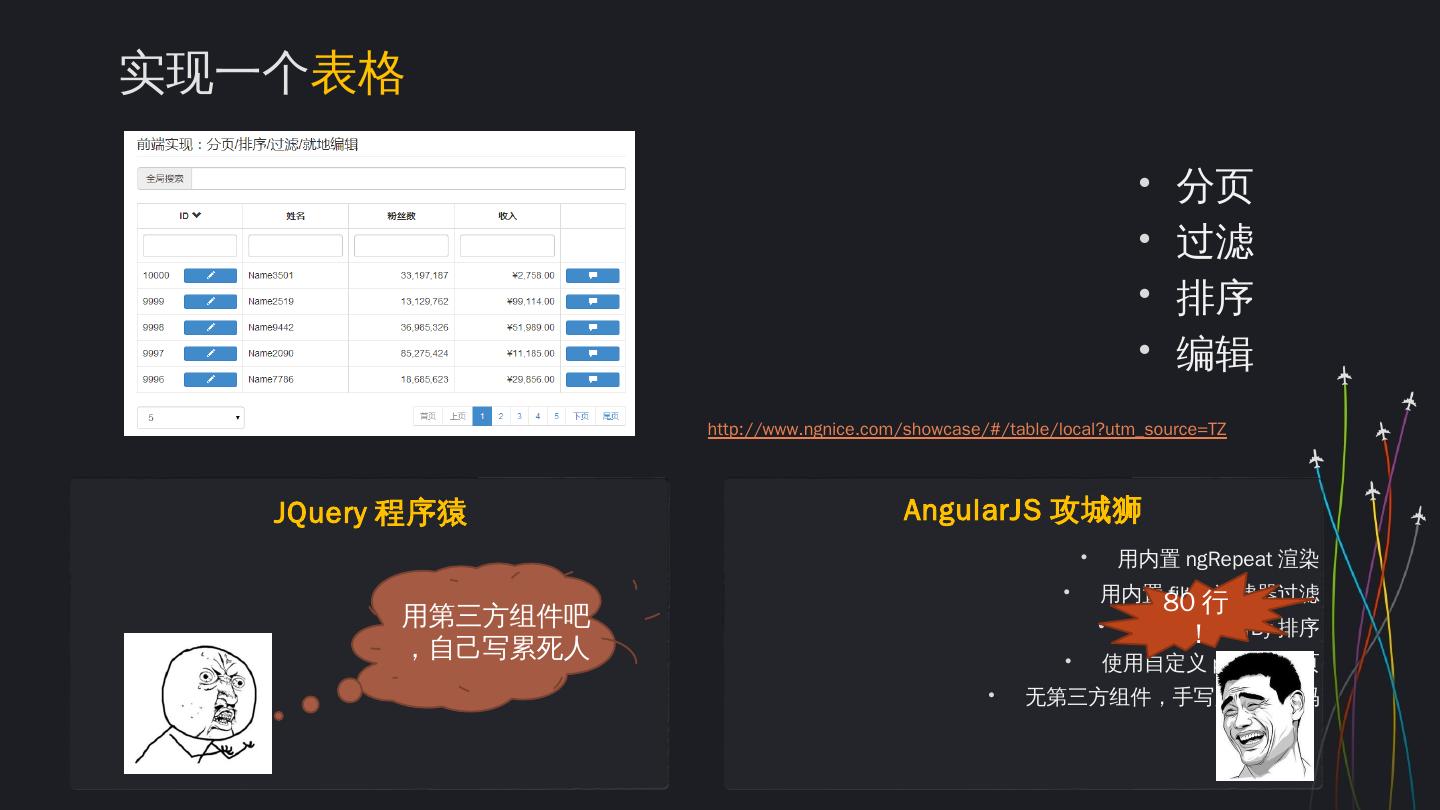Focus the ID column filter box
This screenshot has width=1440, height=810.
[x=190, y=246]
